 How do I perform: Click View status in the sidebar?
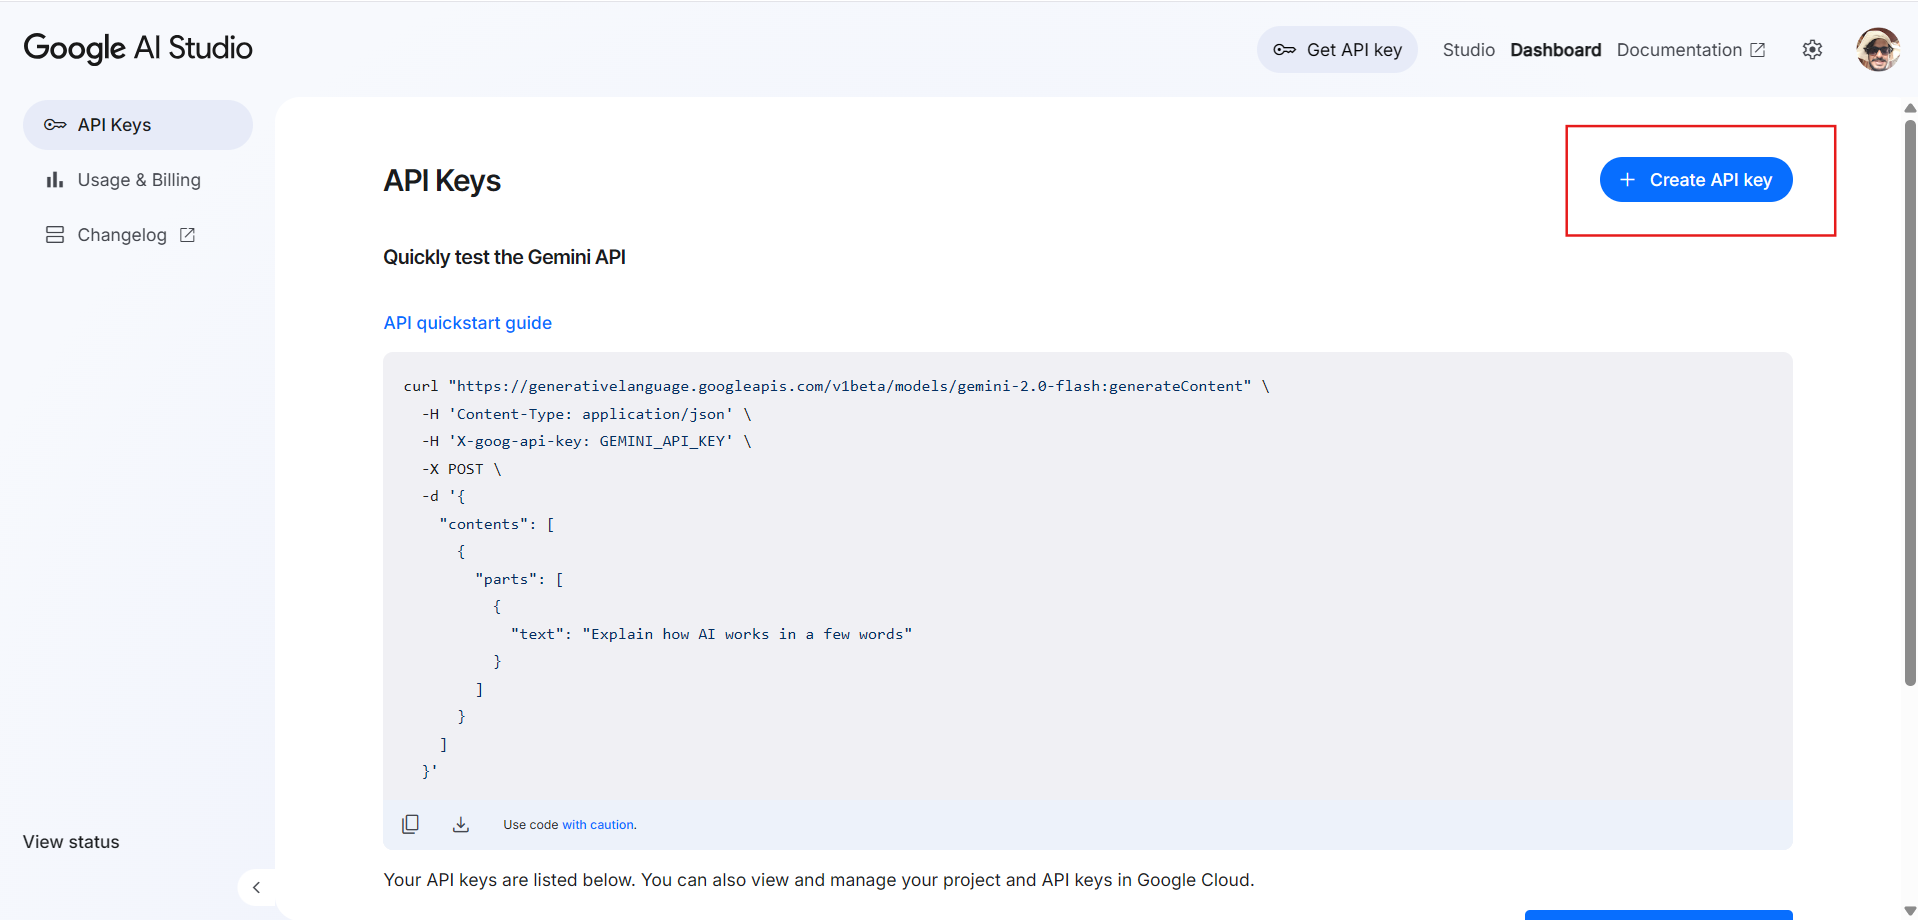(70, 841)
